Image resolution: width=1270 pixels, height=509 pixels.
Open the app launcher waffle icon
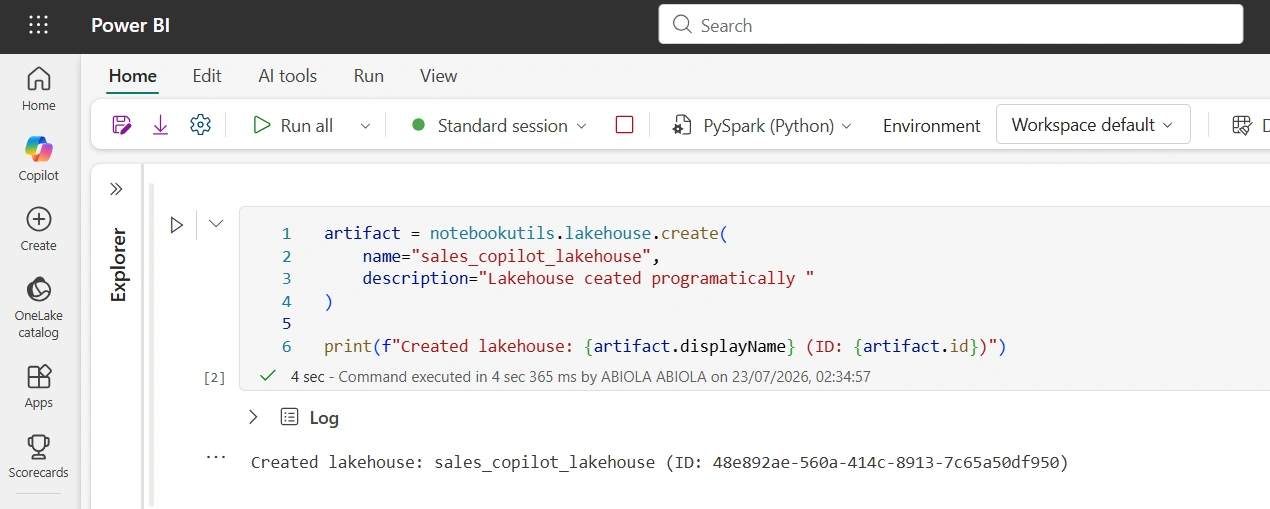pyautogui.click(x=38, y=26)
